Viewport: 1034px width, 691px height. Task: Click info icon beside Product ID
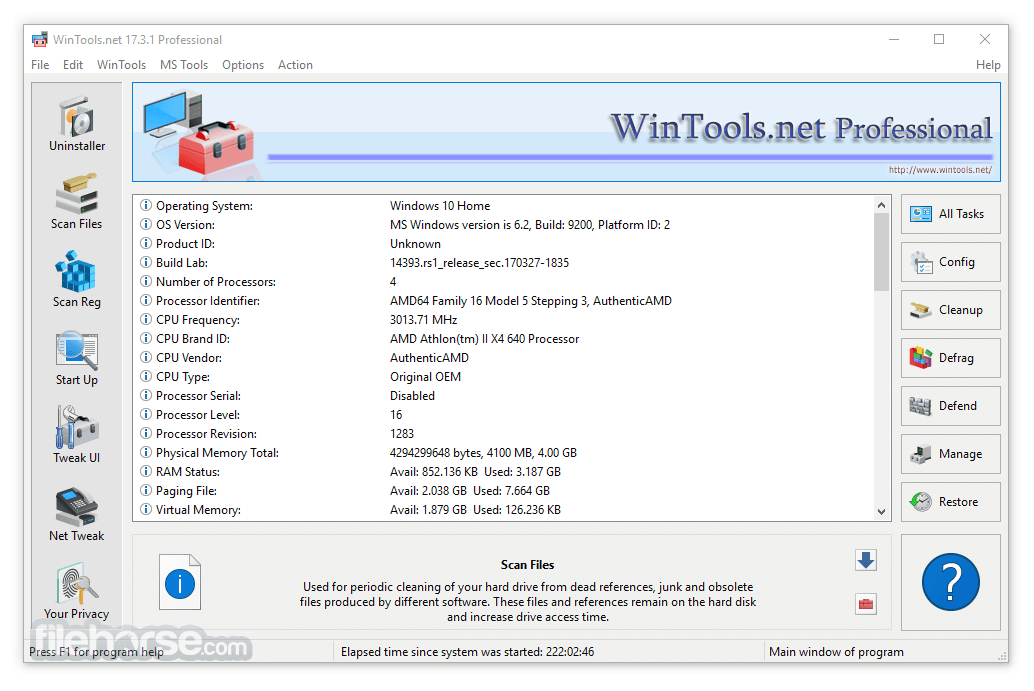[x=146, y=244]
